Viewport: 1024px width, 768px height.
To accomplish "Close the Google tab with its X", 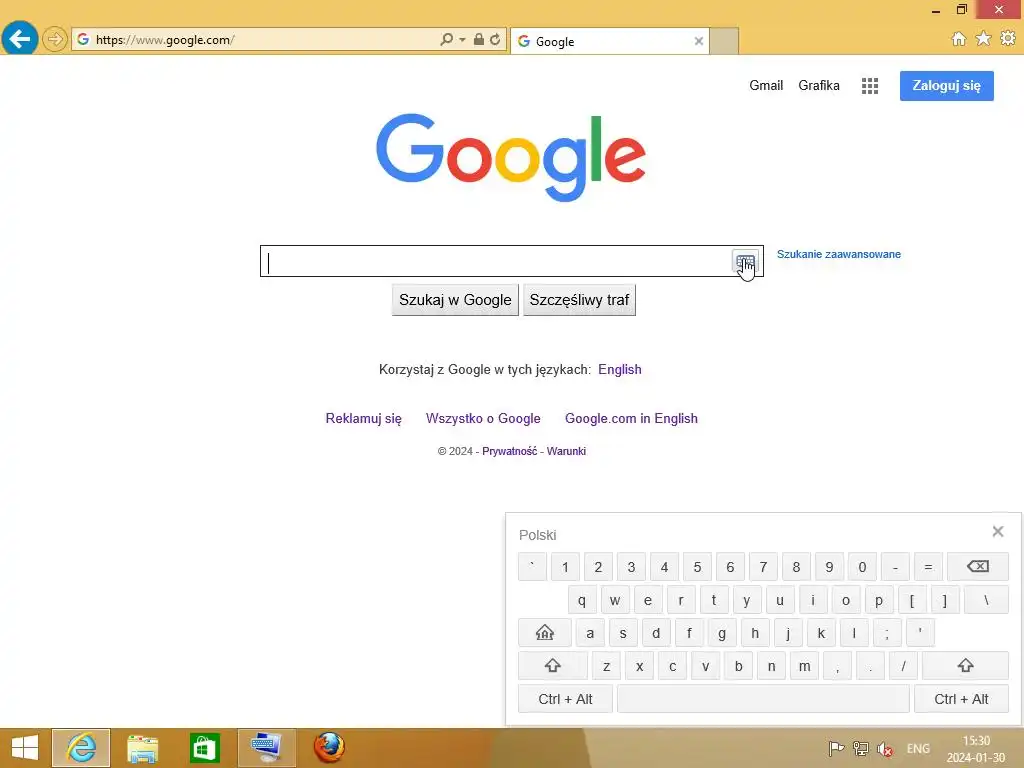I will point(699,41).
